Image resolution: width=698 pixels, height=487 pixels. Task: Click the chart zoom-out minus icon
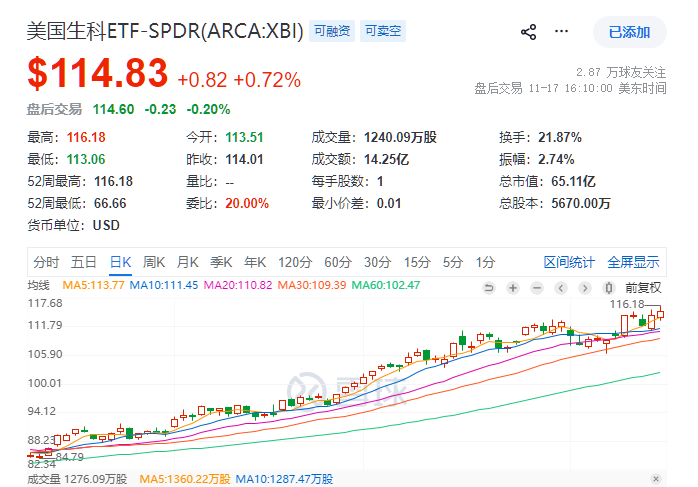537,288
